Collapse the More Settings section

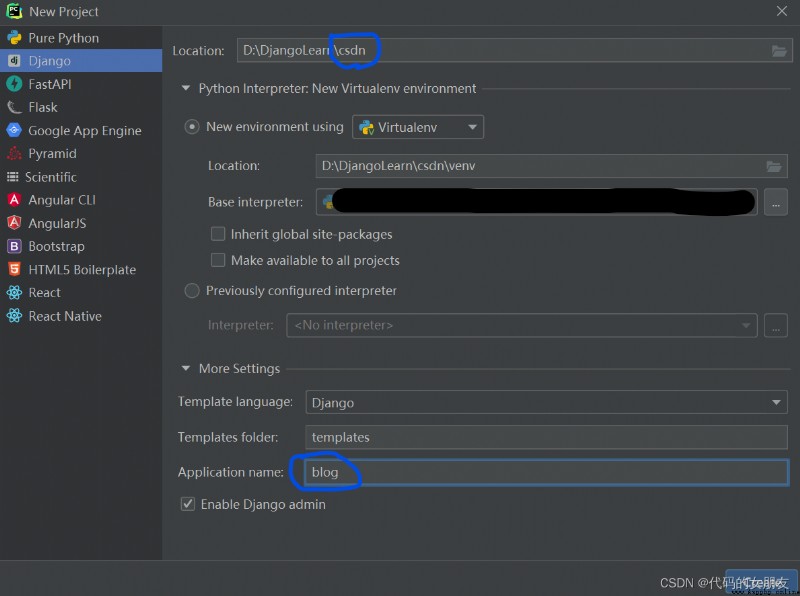click(x=185, y=368)
